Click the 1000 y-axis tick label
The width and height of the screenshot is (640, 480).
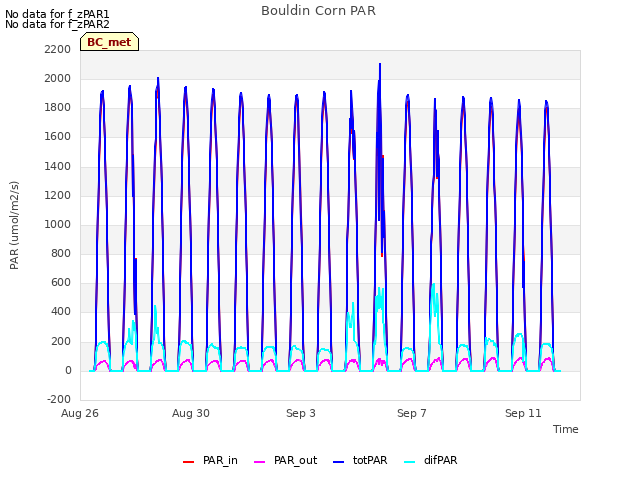(58, 224)
